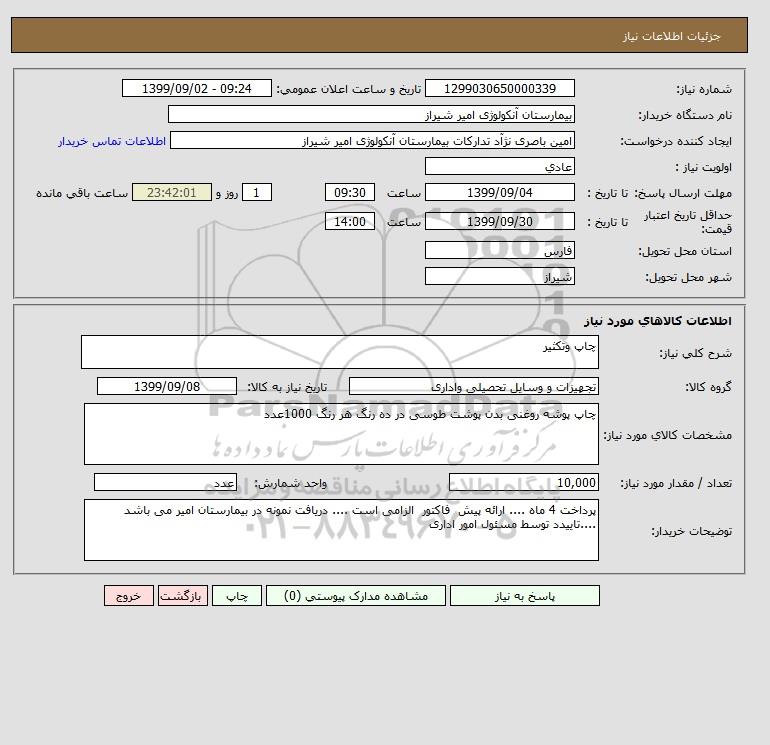Image resolution: width=770 pixels, height=745 pixels.
Task: Click the نام دستگاه خریدار label
Action: click(685, 115)
